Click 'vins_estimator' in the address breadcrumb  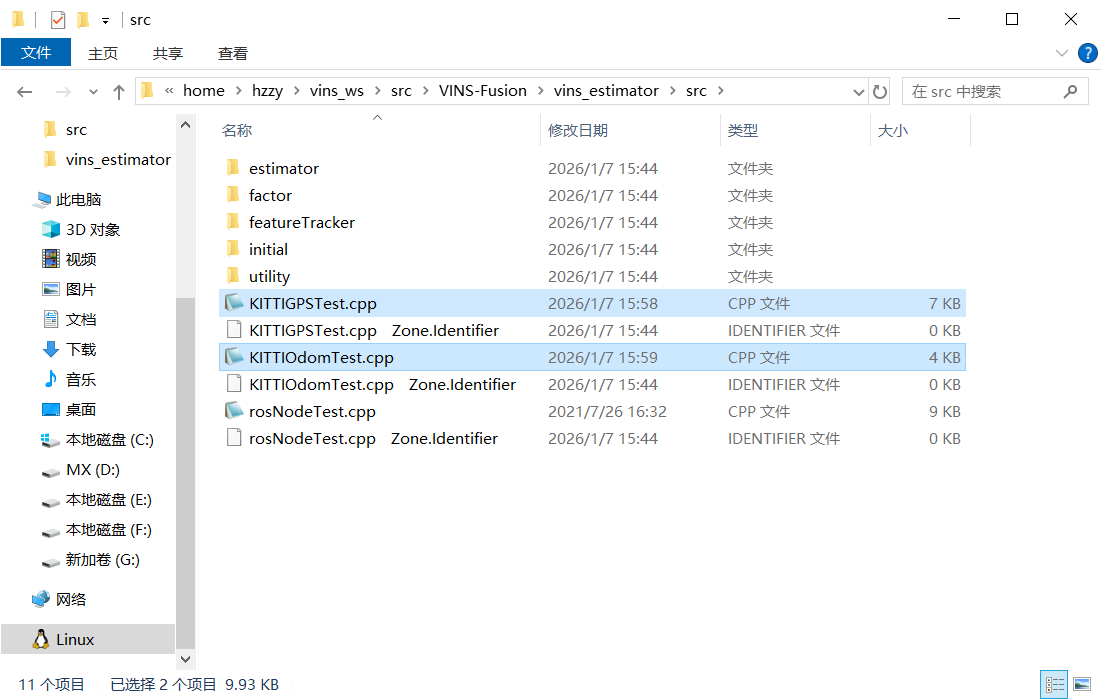(606, 91)
